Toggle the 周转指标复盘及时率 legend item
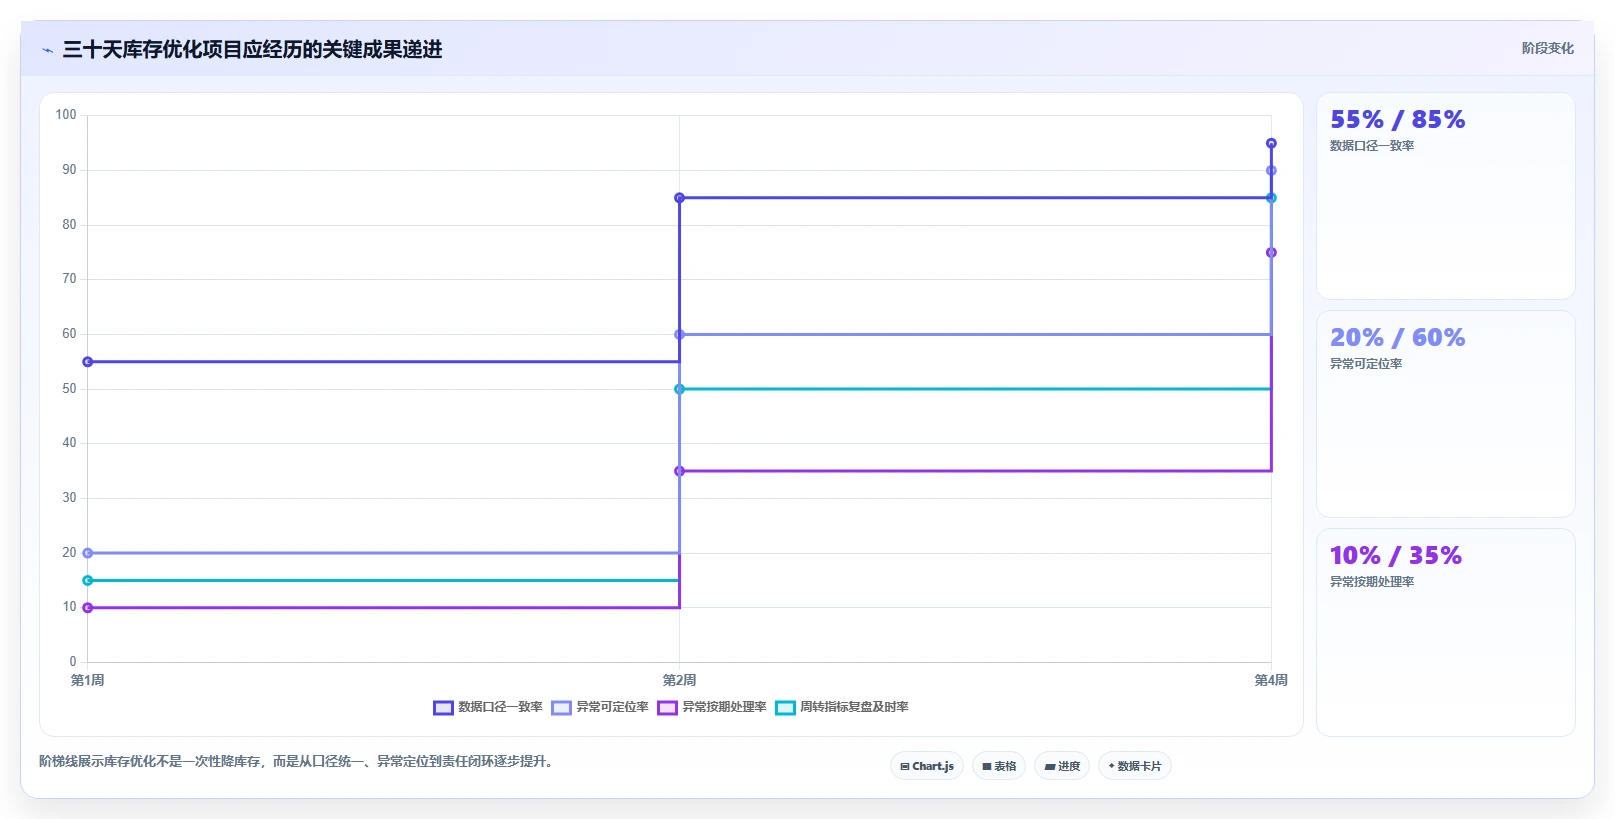Viewport: 1615px width, 819px height. click(x=842, y=707)
